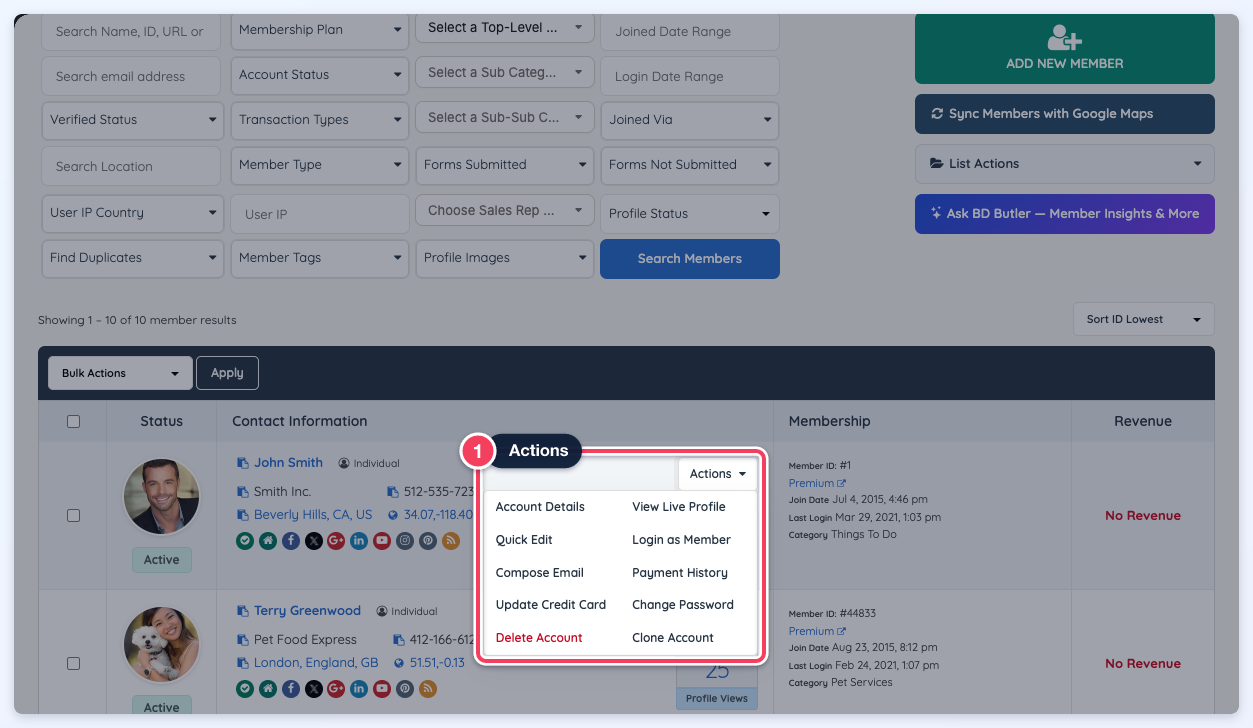This screenshot has height=728, width=1253.
Task: Open the John Smith profile link
Action: [288, 463]
